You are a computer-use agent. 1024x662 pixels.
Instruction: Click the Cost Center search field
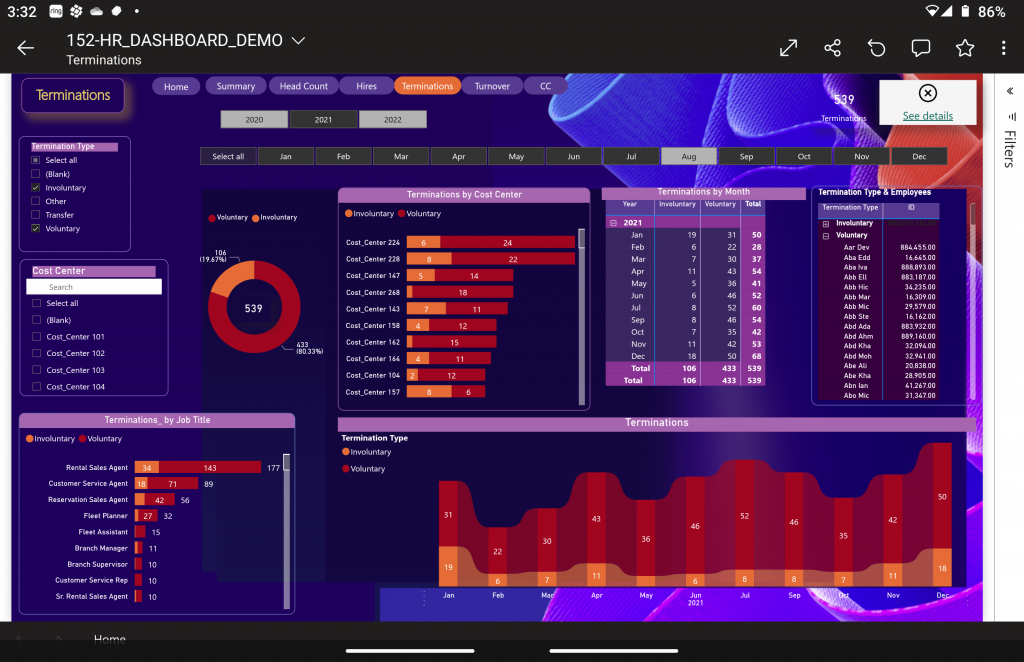(x=94, y=287)
